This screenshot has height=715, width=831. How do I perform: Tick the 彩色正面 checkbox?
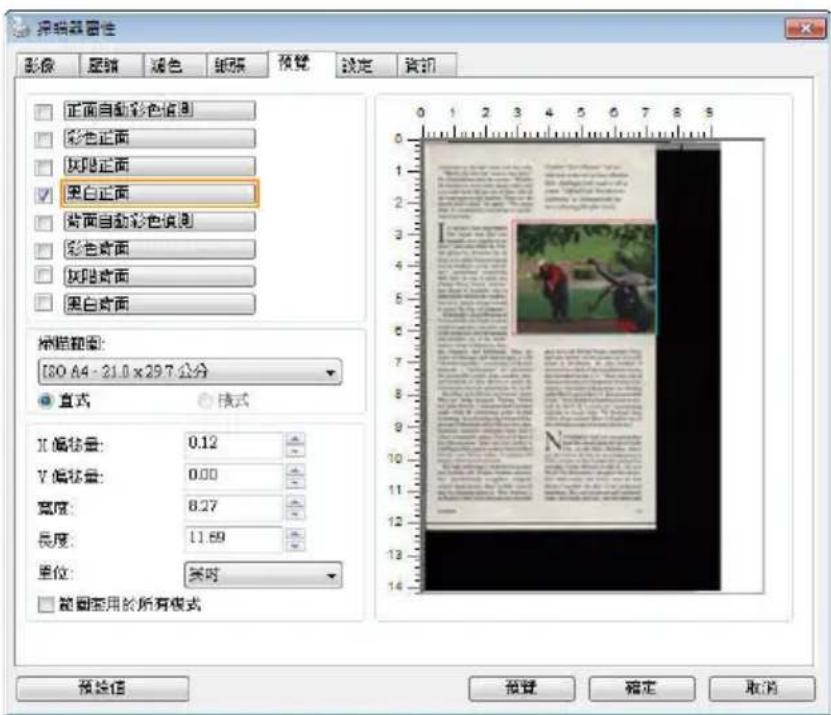(43, 139)
